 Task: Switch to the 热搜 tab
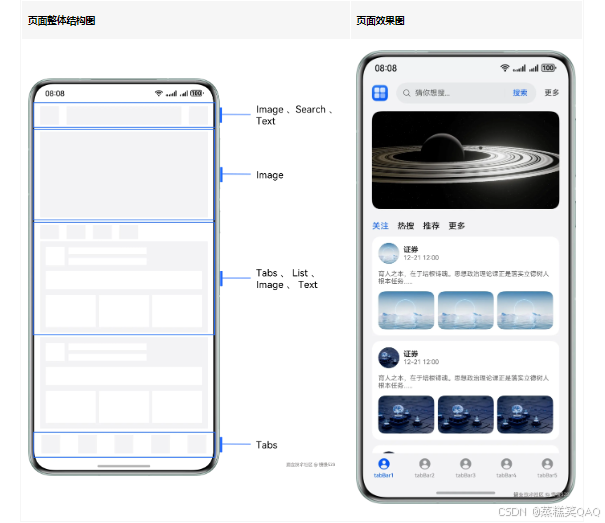[406, 226]
